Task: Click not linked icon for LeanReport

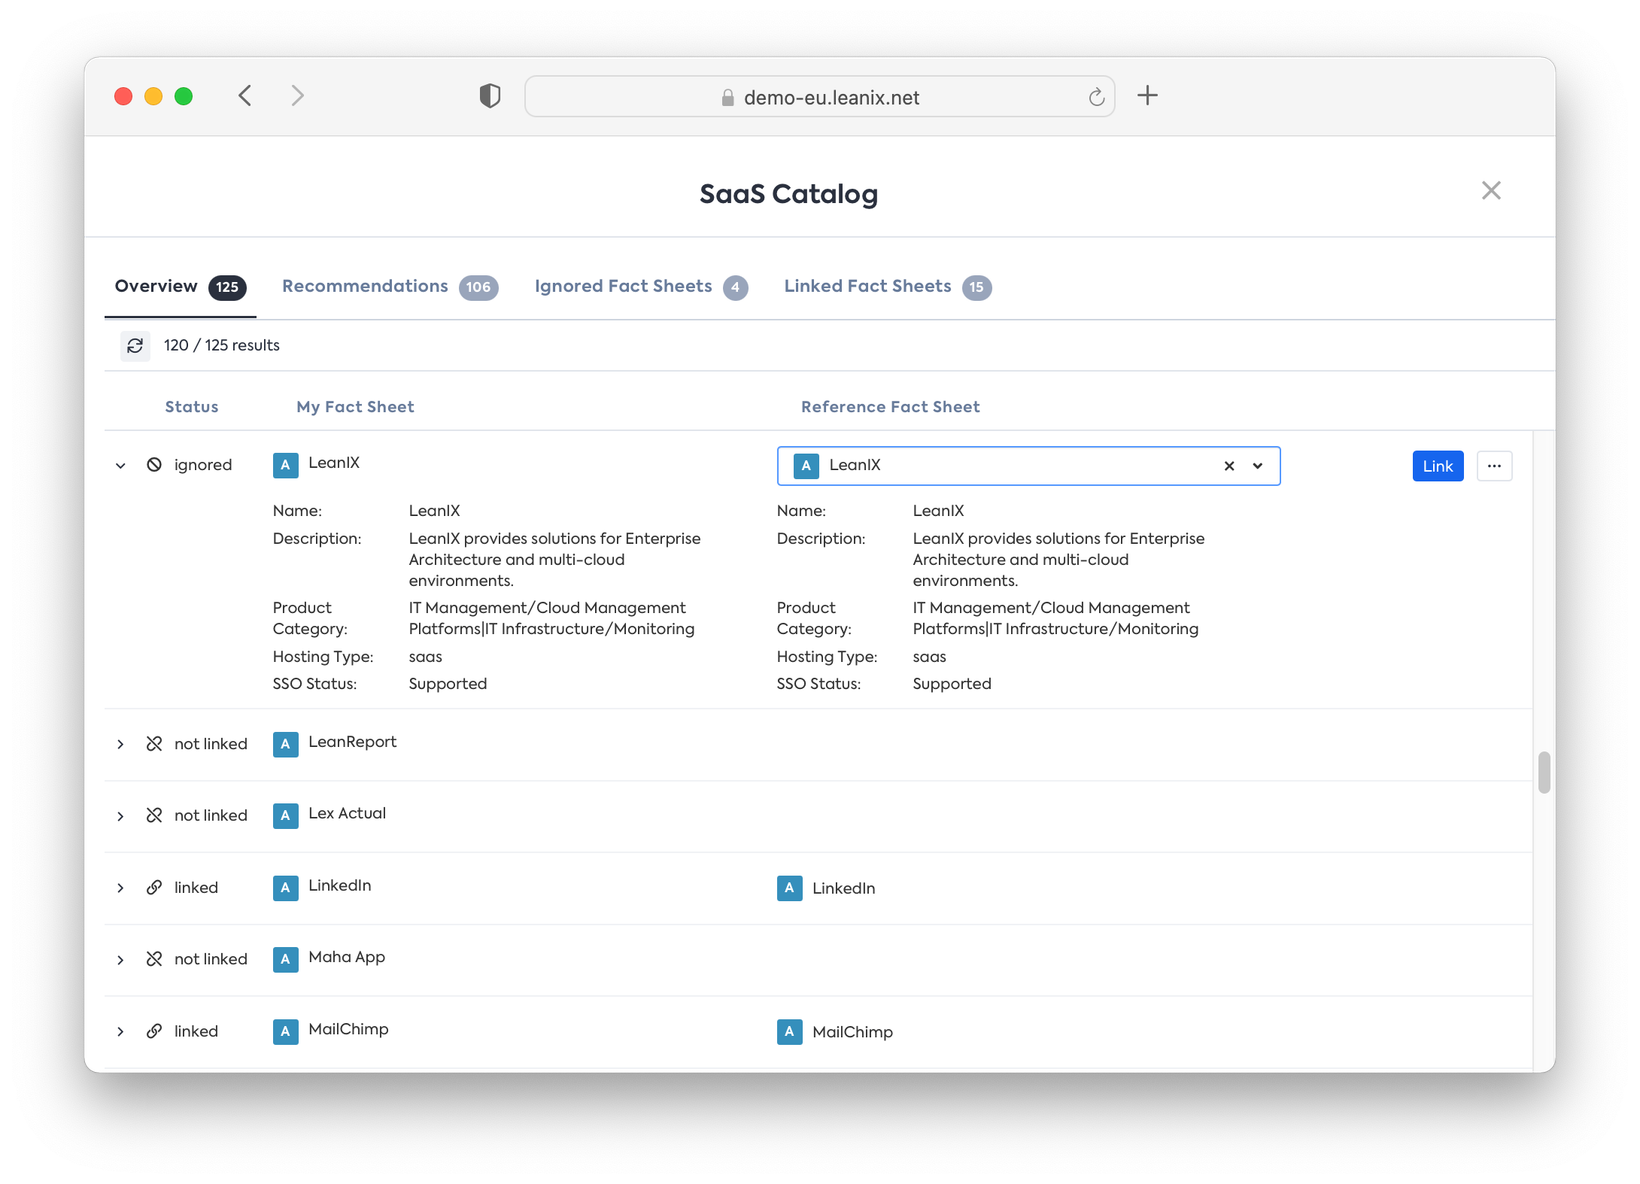Action: click(154, 744)
